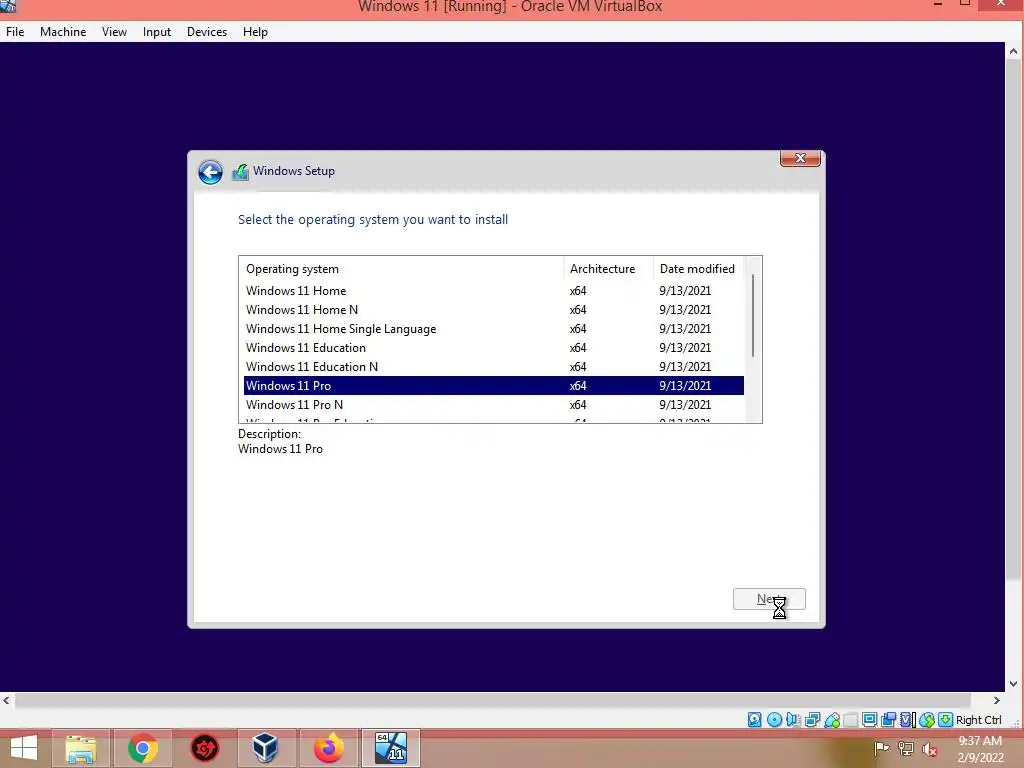Viewport: 1024px width, 768px height.
Task: Click the audio speaker icon in VirtualBox status bar
Action: click(793, 720)
